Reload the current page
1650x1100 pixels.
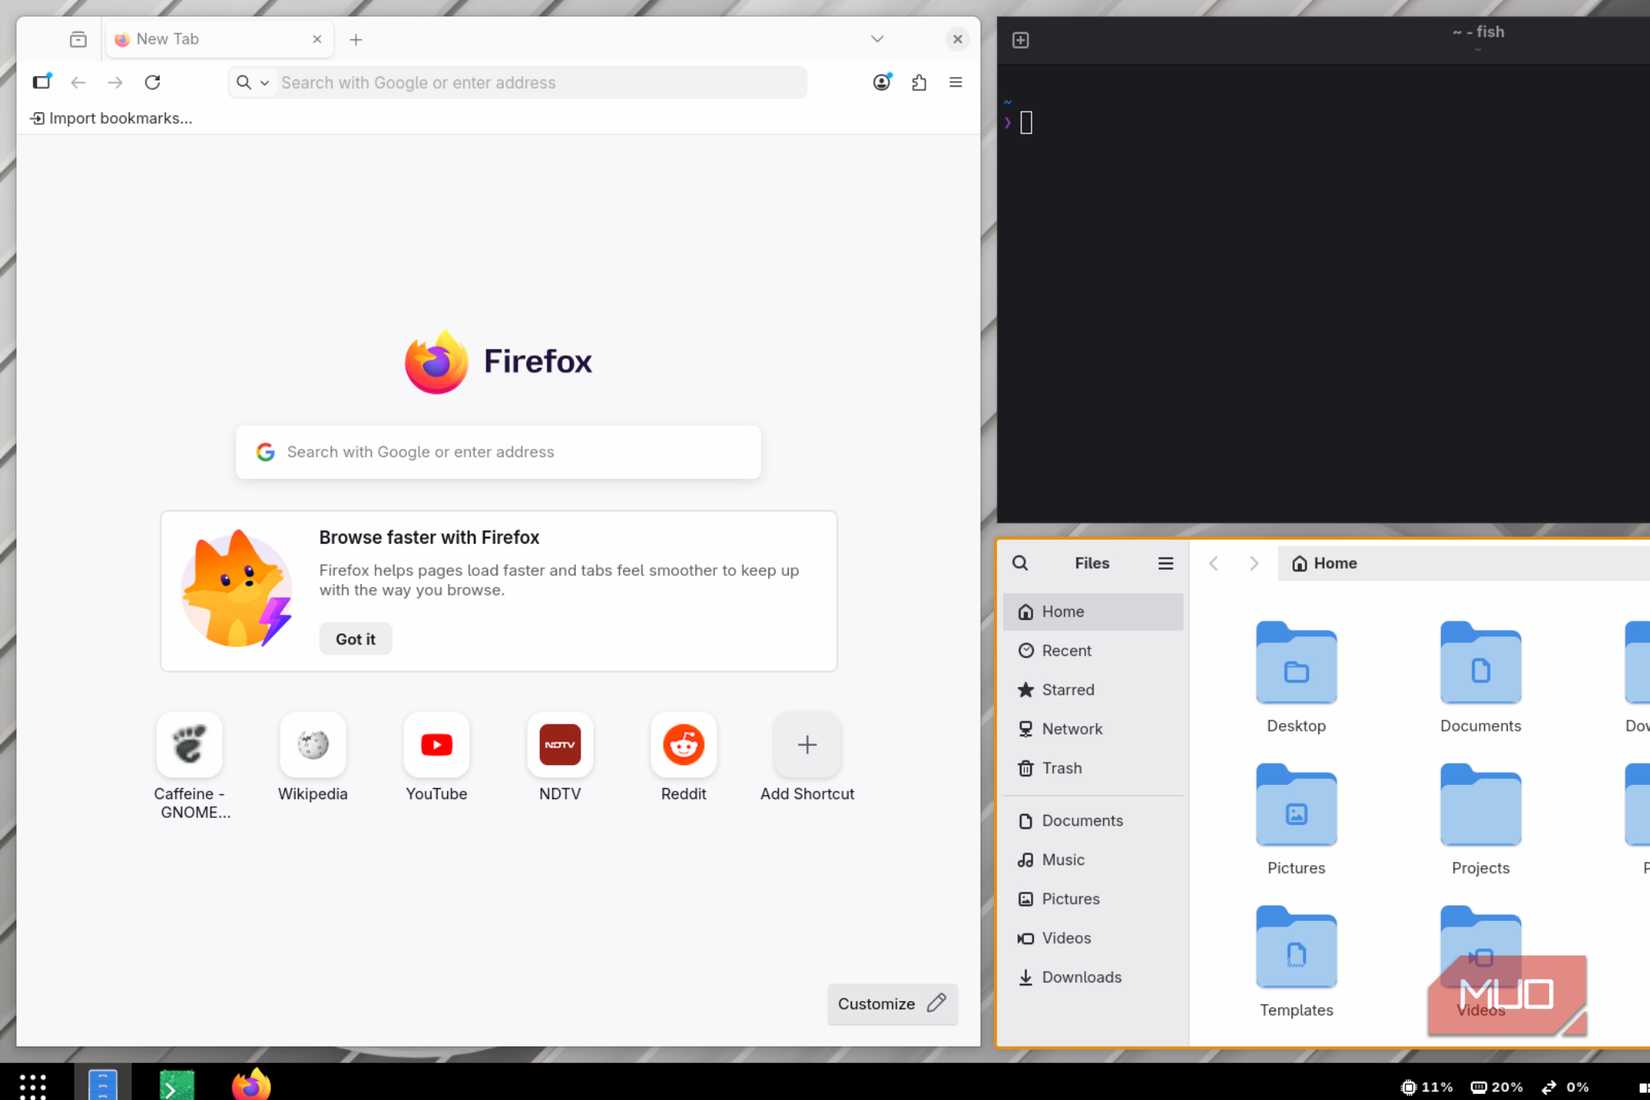(x=152, y=82)
